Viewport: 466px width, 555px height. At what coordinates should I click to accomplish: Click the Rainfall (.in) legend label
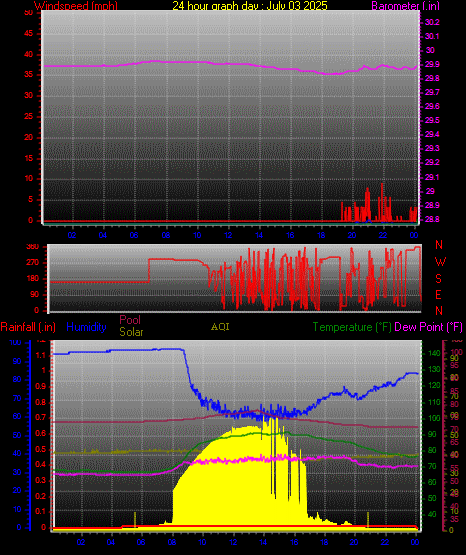(28, 327)
